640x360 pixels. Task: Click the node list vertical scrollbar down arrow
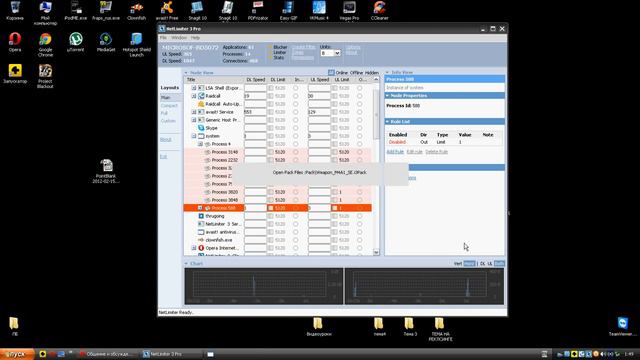[376, 252]
